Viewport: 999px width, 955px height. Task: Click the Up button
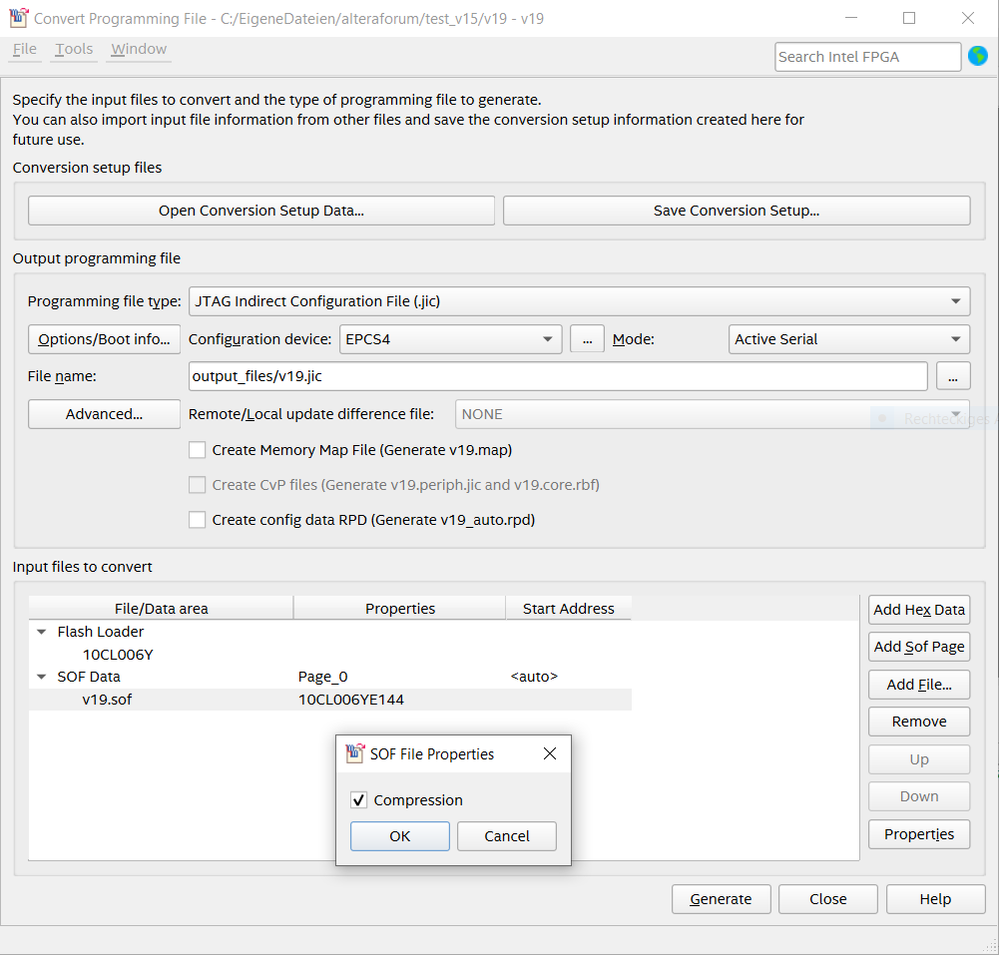coord(919,759)
